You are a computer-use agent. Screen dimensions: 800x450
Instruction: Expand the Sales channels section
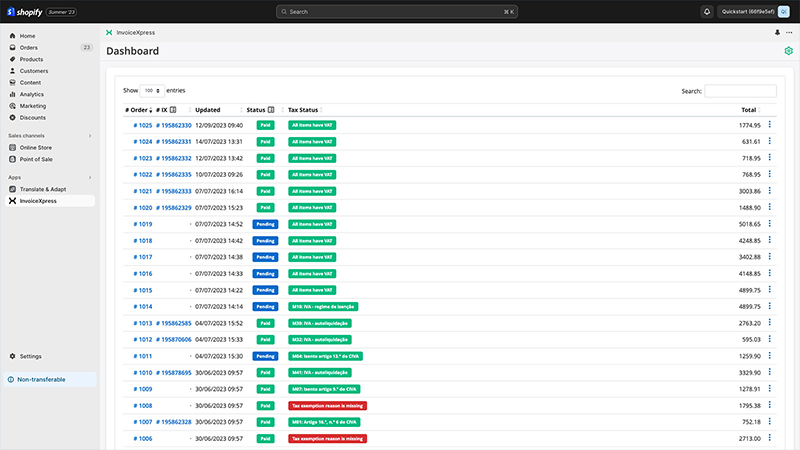[90, 136]
